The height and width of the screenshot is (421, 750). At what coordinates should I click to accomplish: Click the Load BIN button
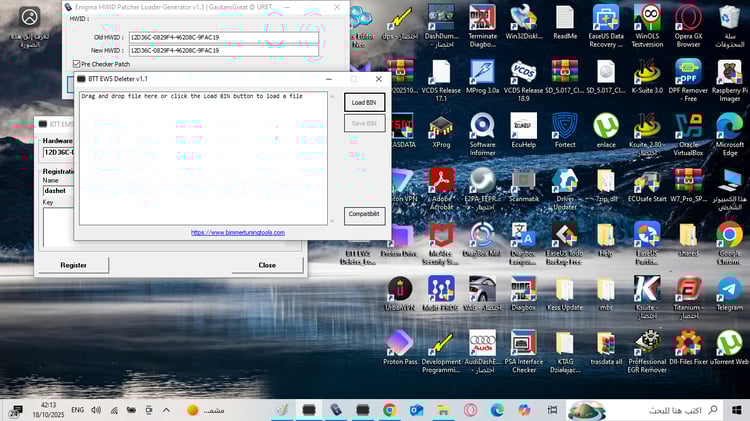click(364, 102)
